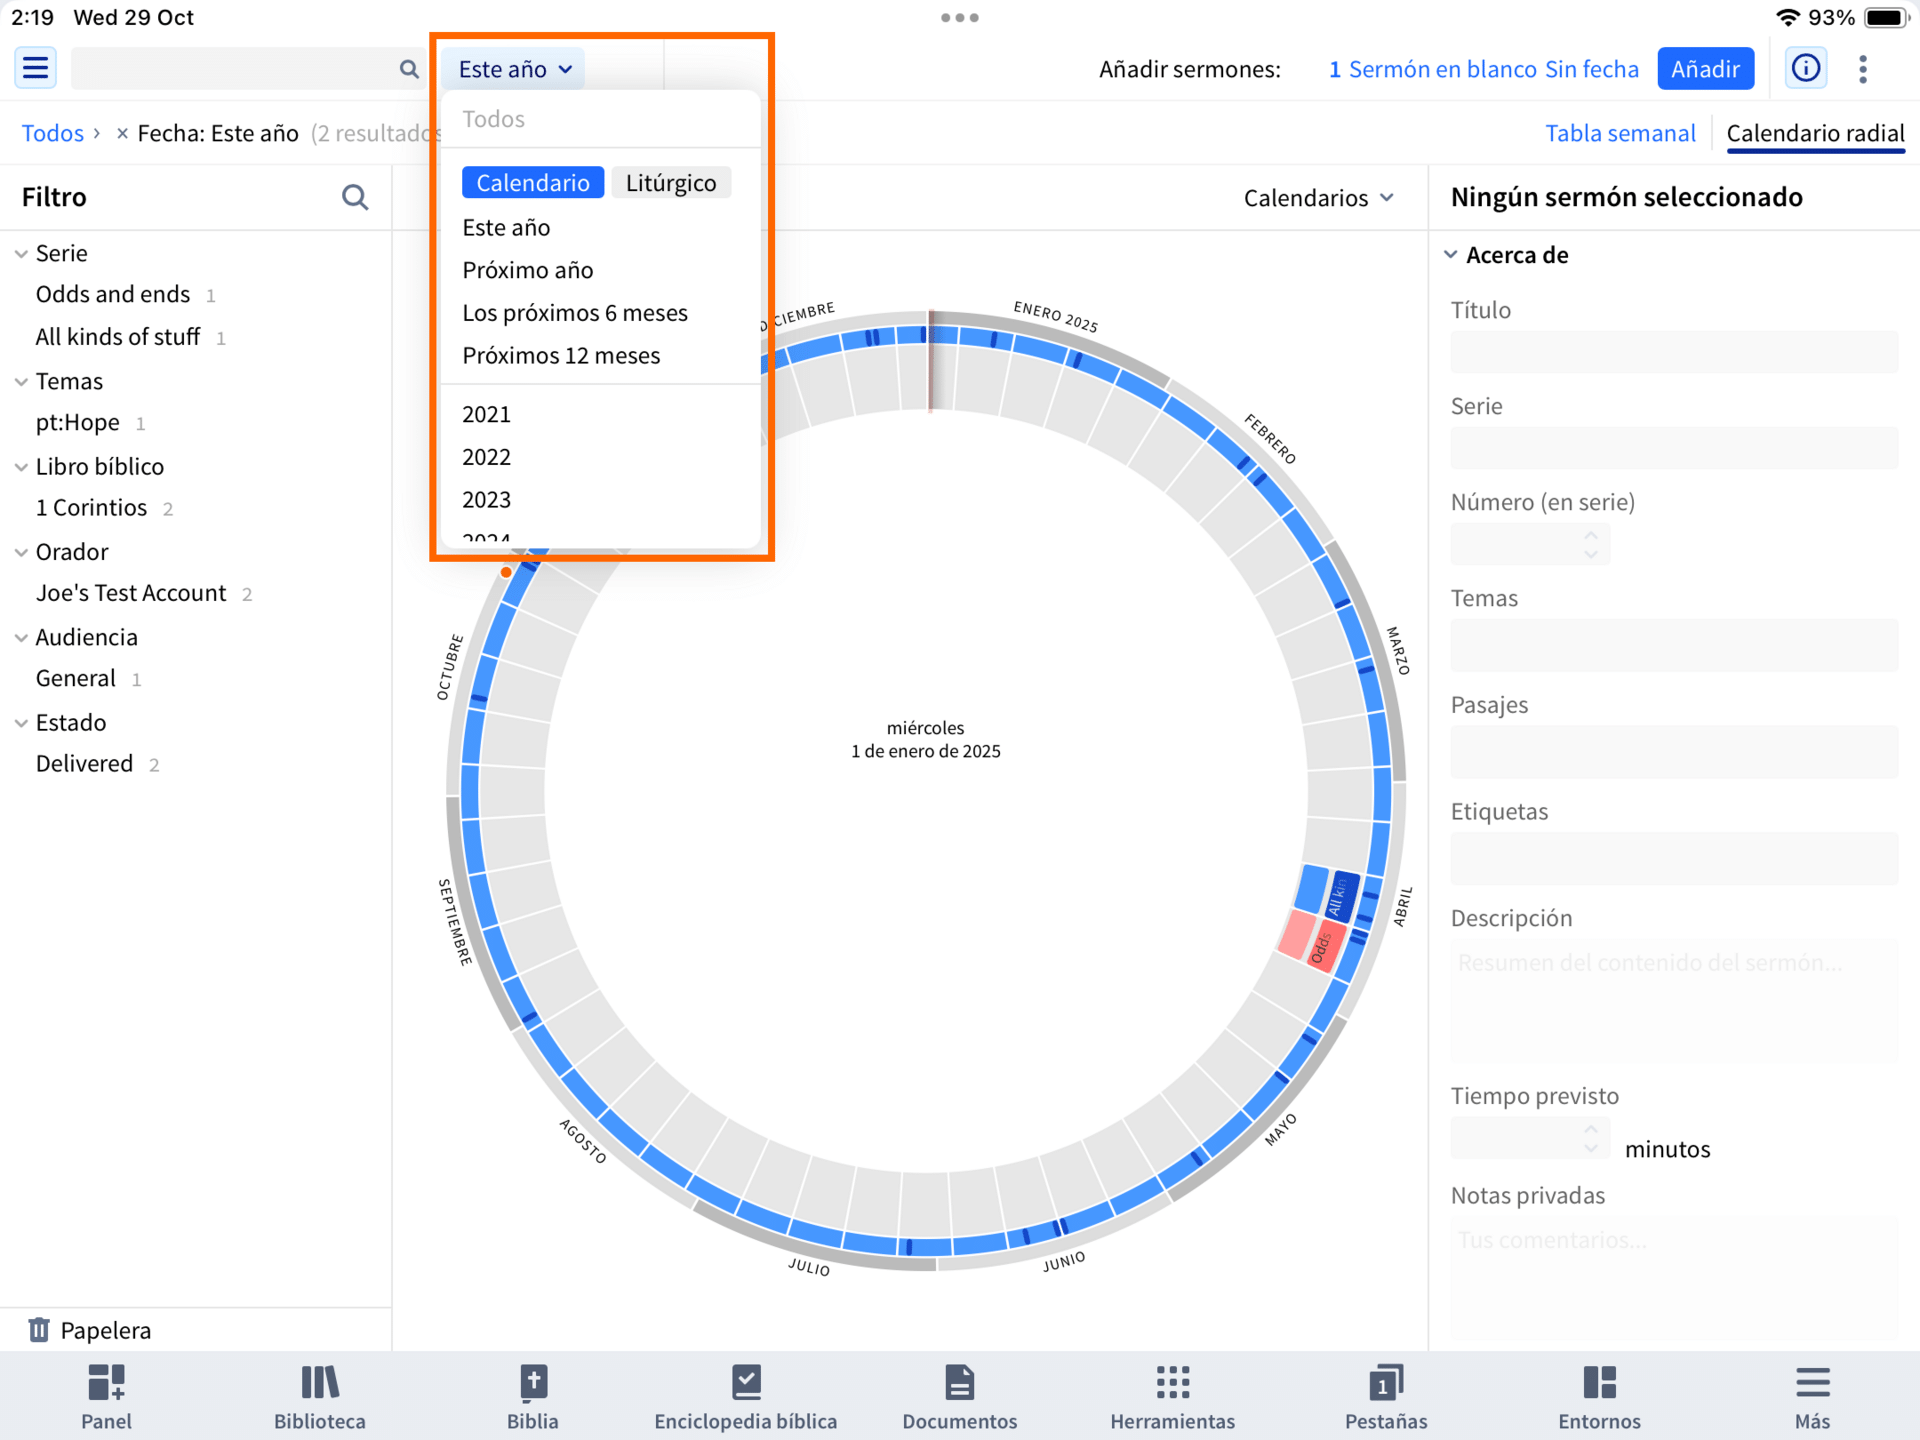Open the Papelera label
1920x1440 pixels.
point(106,1330)
